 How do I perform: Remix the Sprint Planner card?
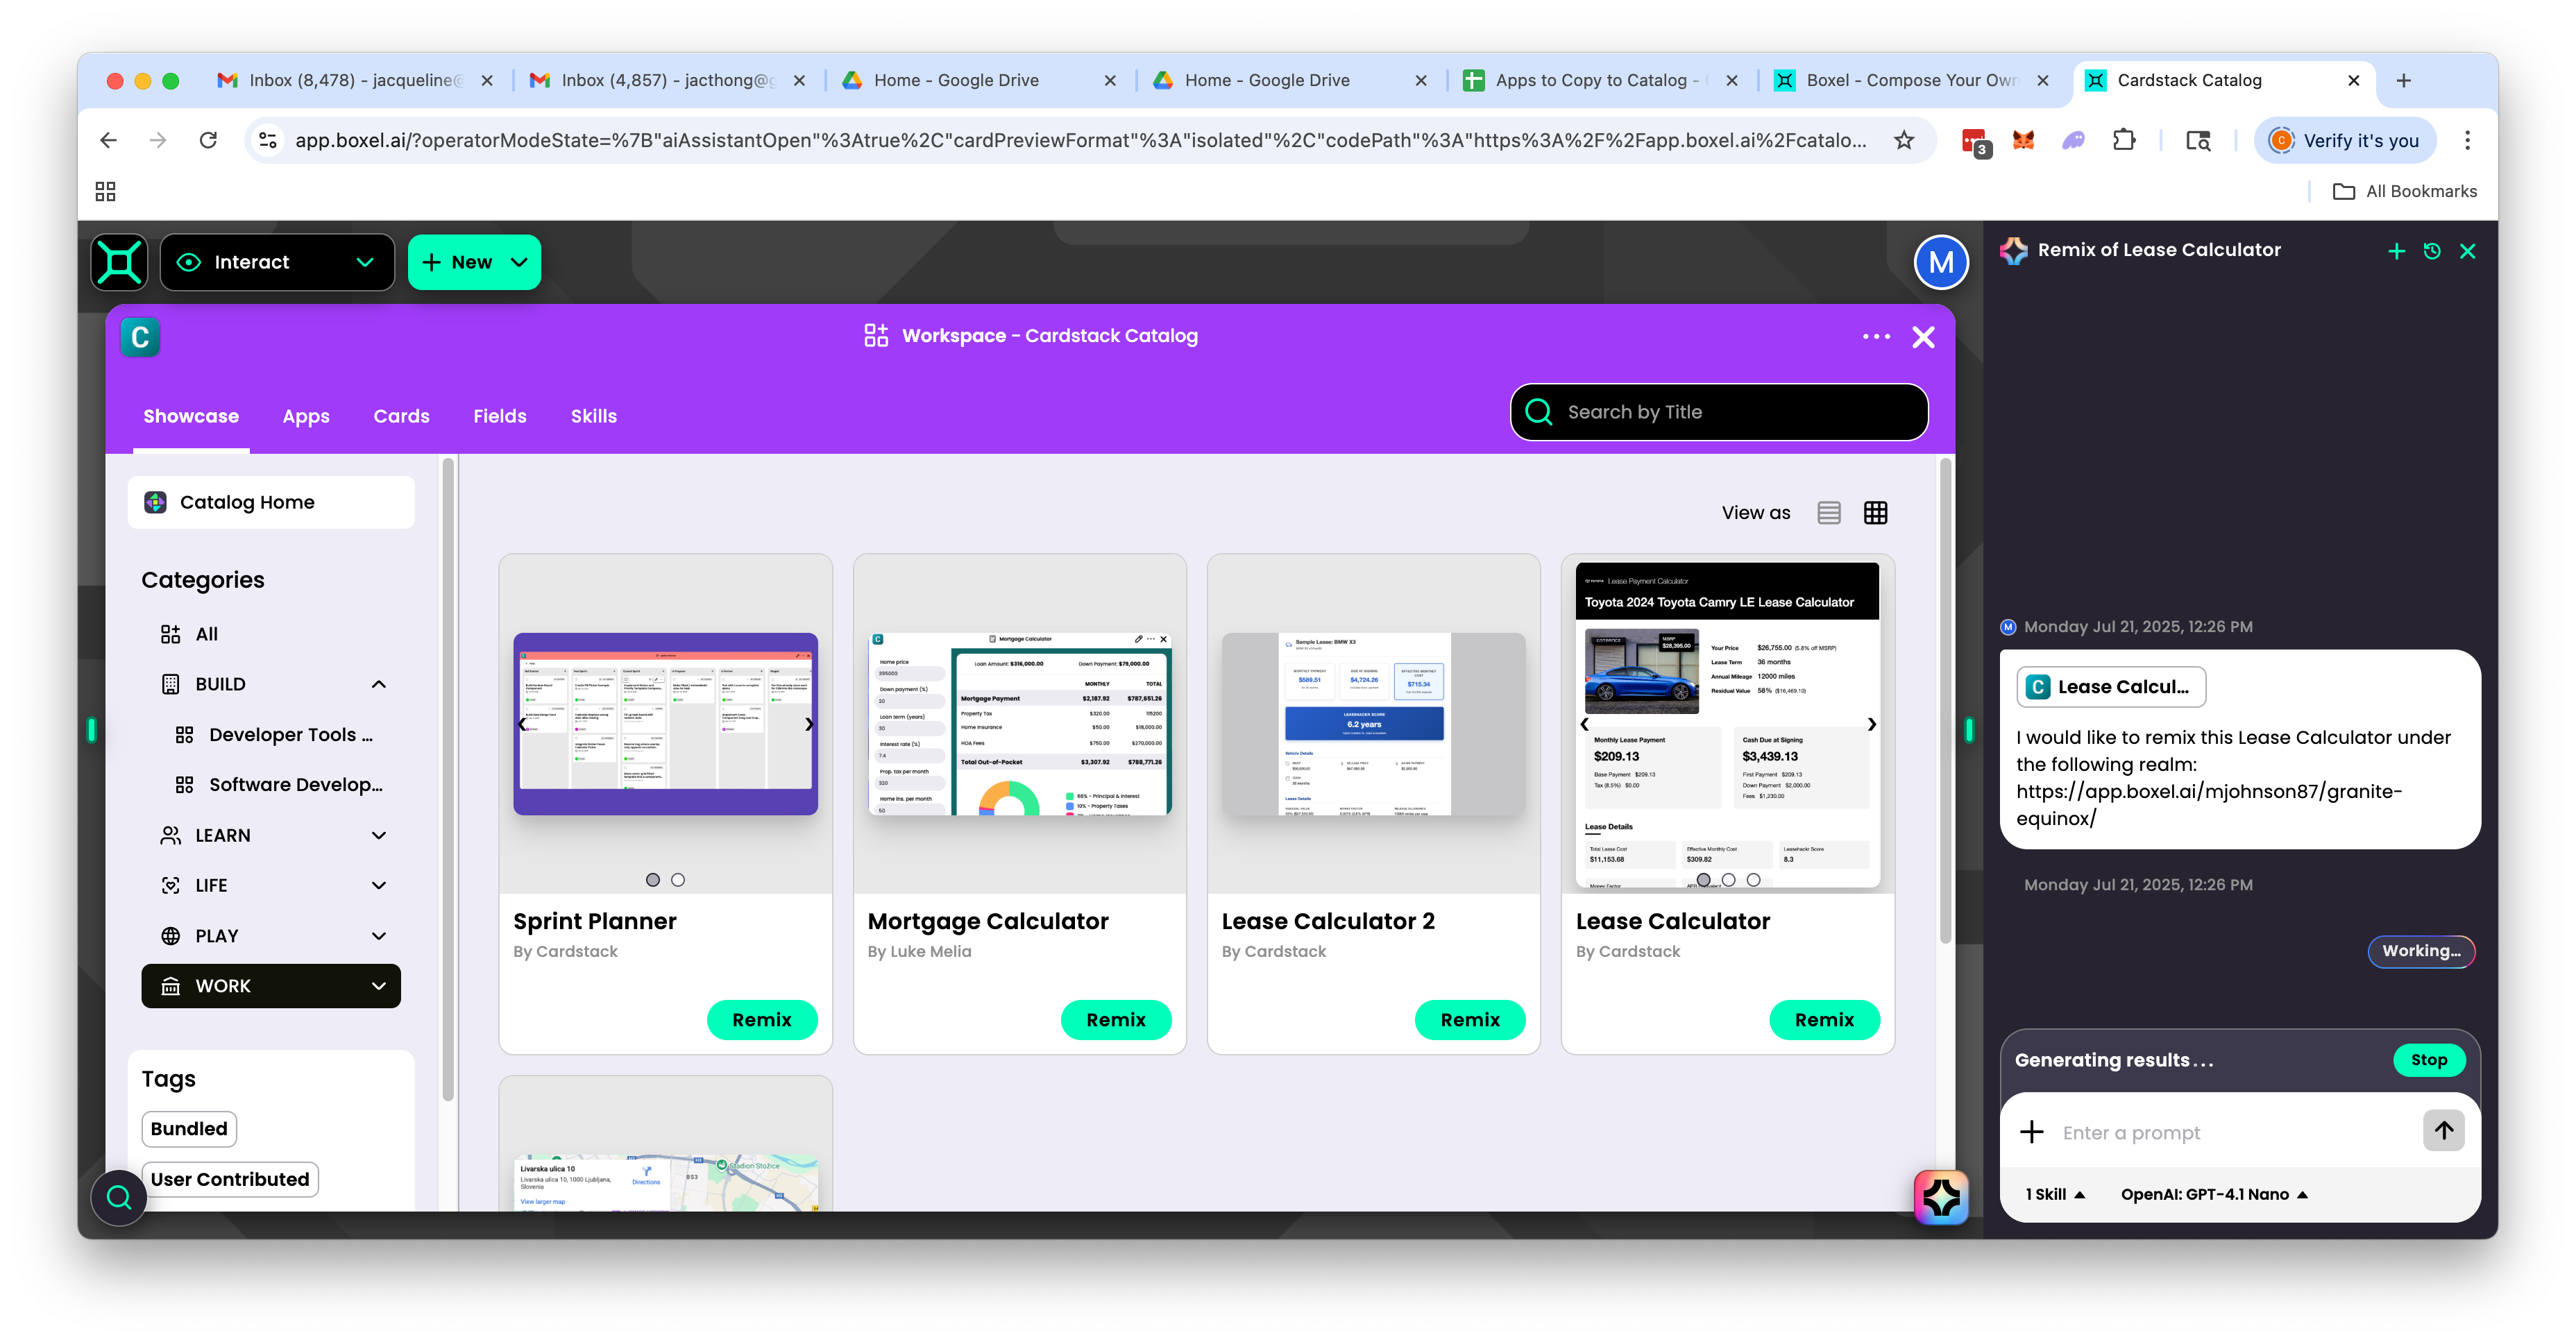762,1020
